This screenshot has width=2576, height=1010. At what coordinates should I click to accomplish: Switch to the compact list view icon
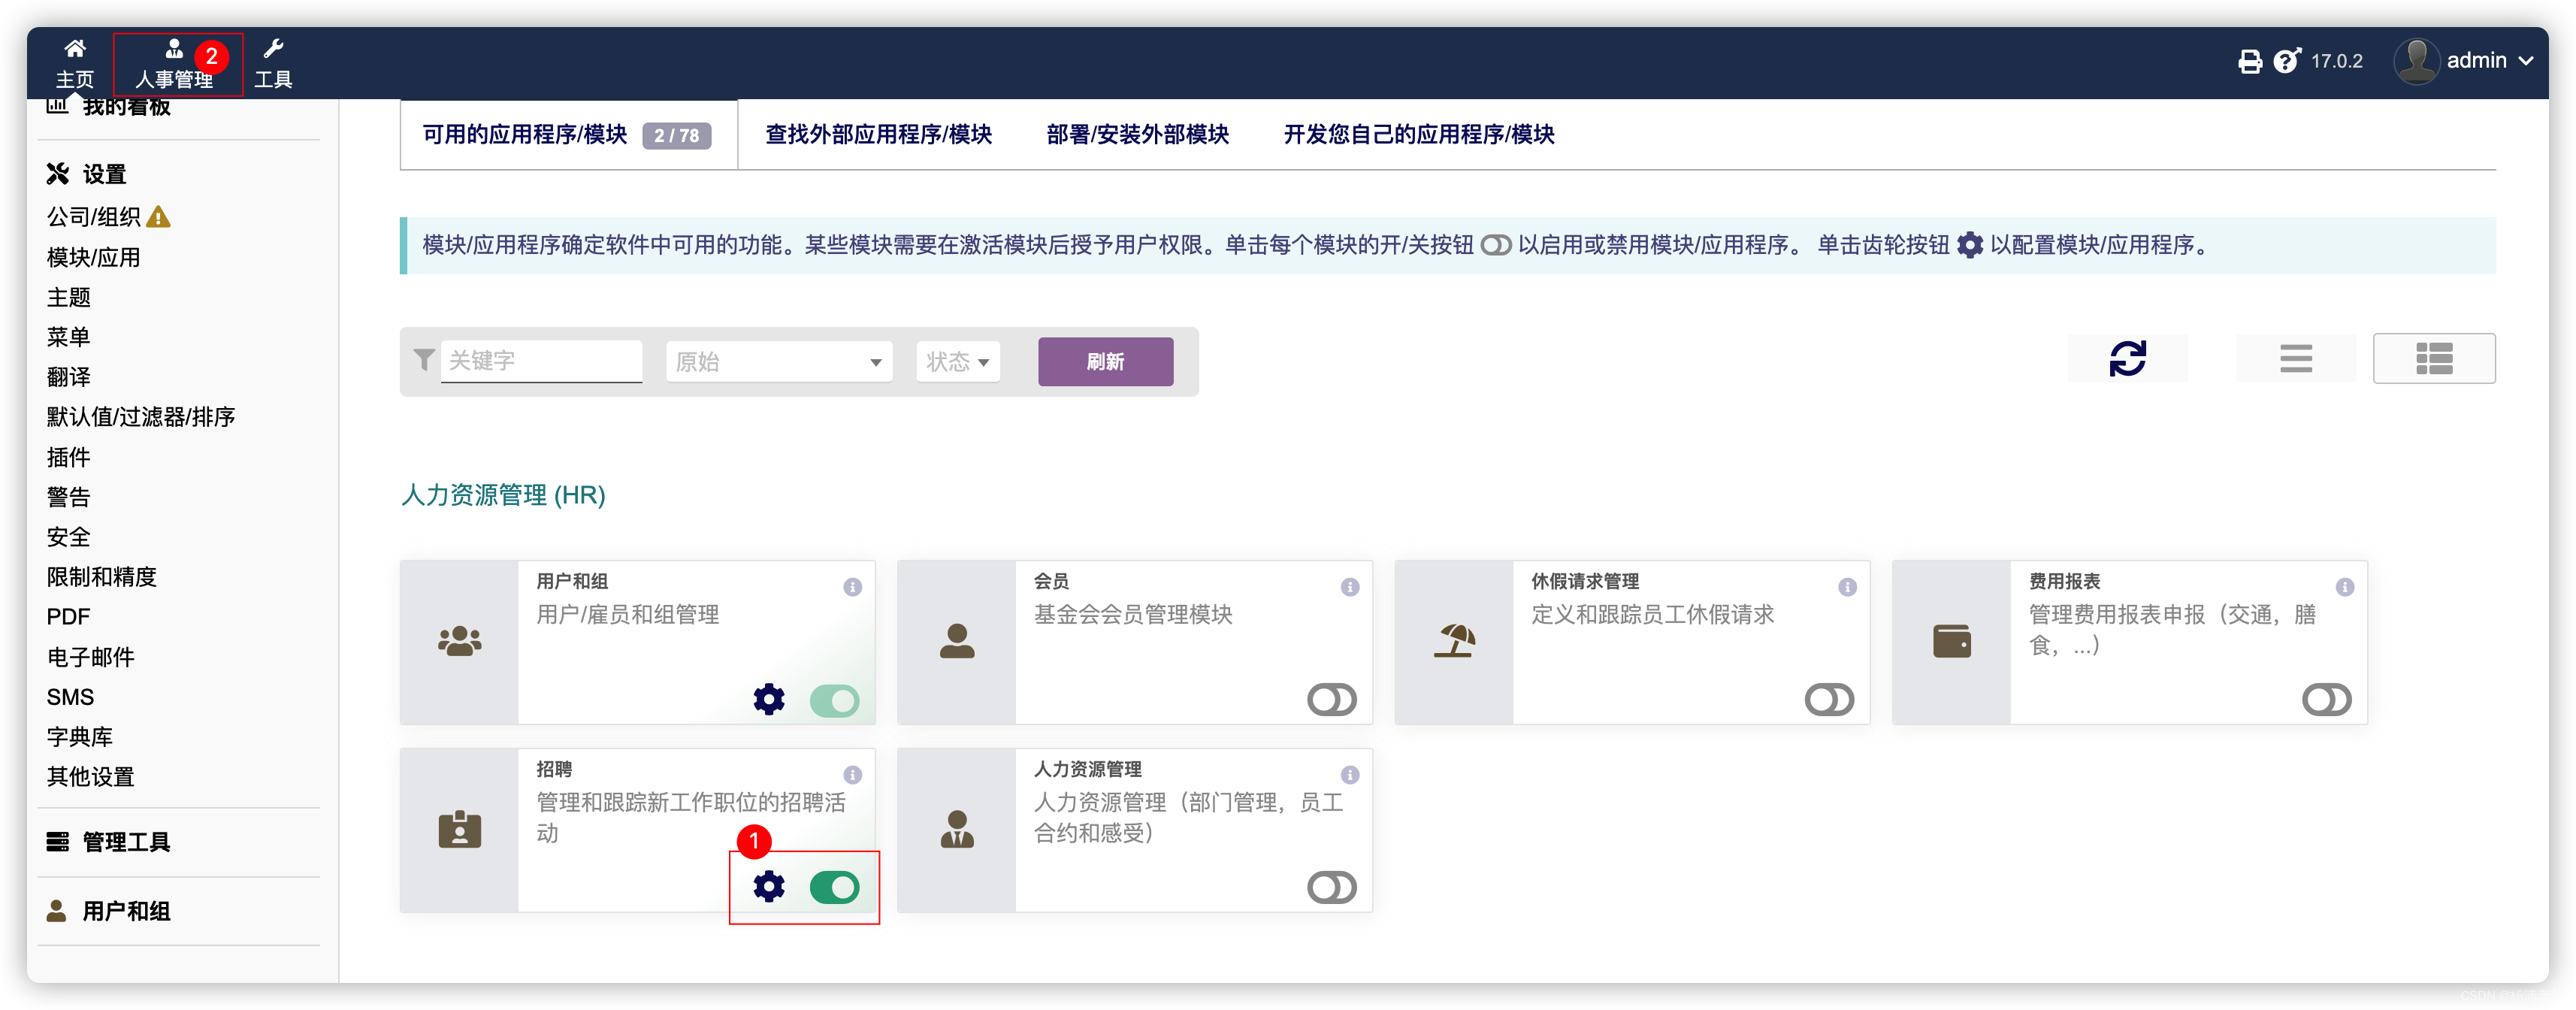pyautogui.click(x=2295, y=358)
